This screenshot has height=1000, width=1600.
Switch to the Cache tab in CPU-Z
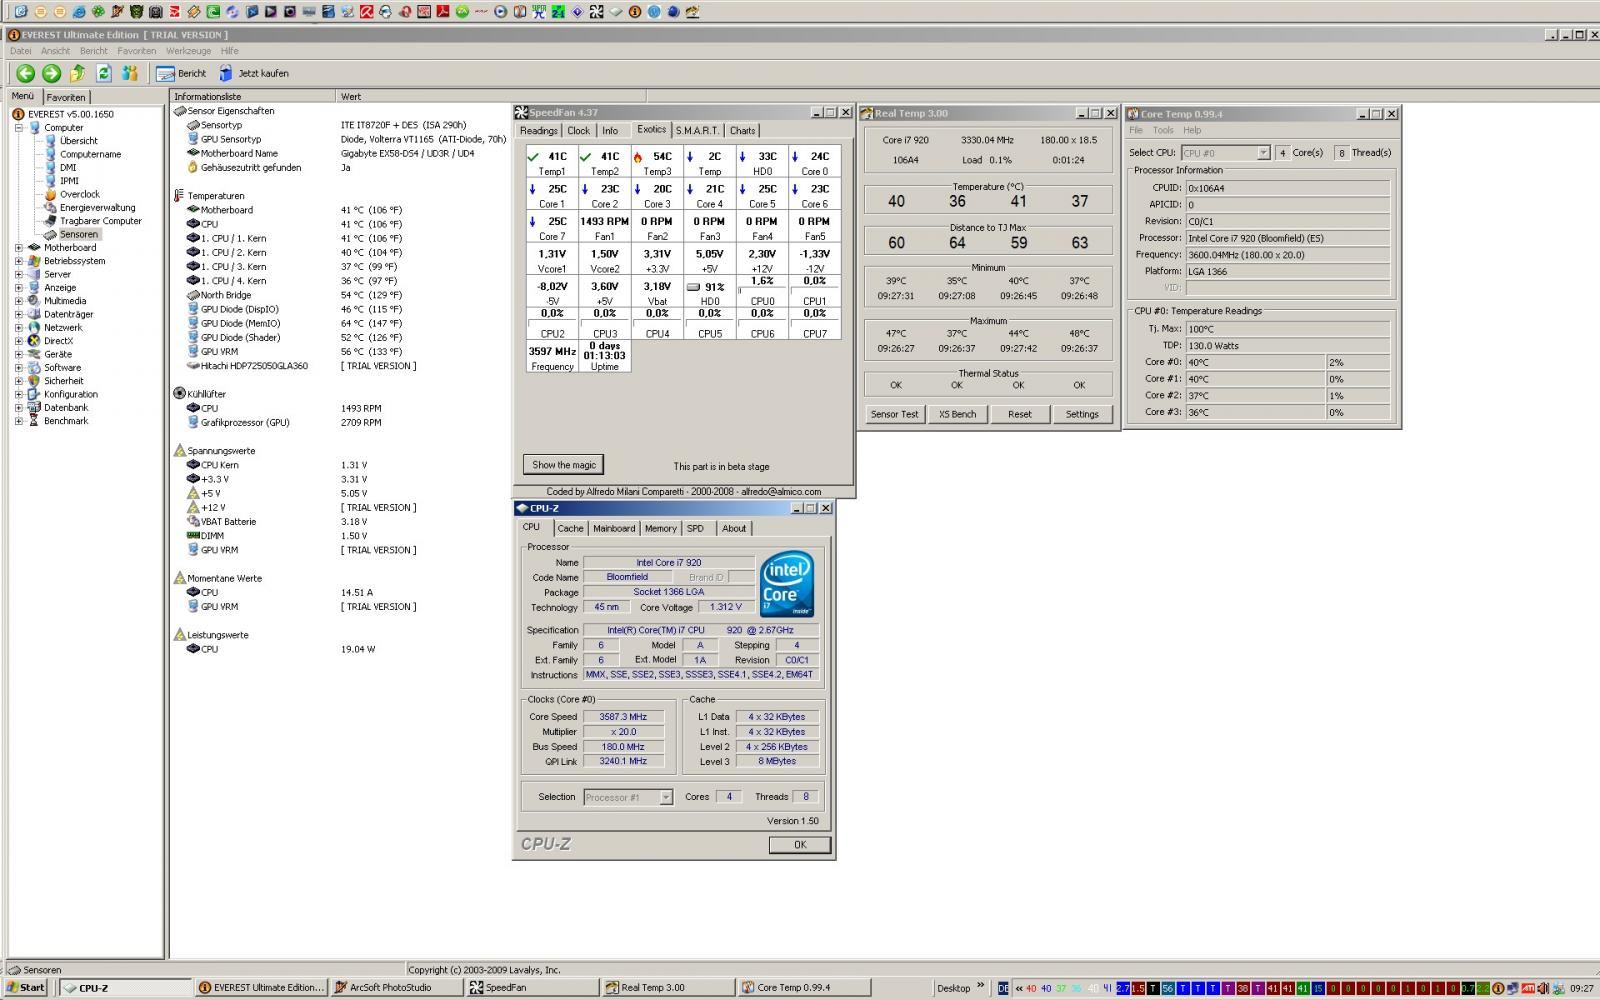(x=570, y=528)
